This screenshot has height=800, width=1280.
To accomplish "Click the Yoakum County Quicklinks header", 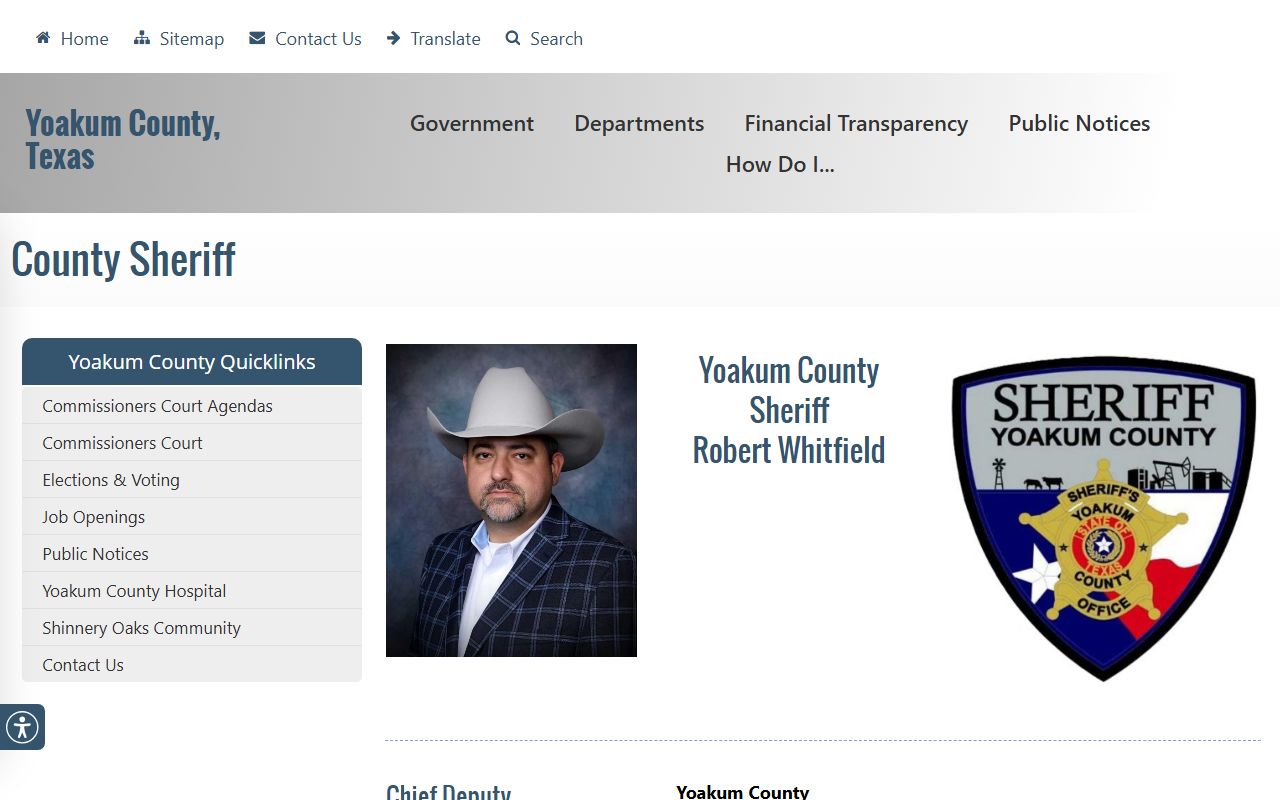I will tap(192, 362).
